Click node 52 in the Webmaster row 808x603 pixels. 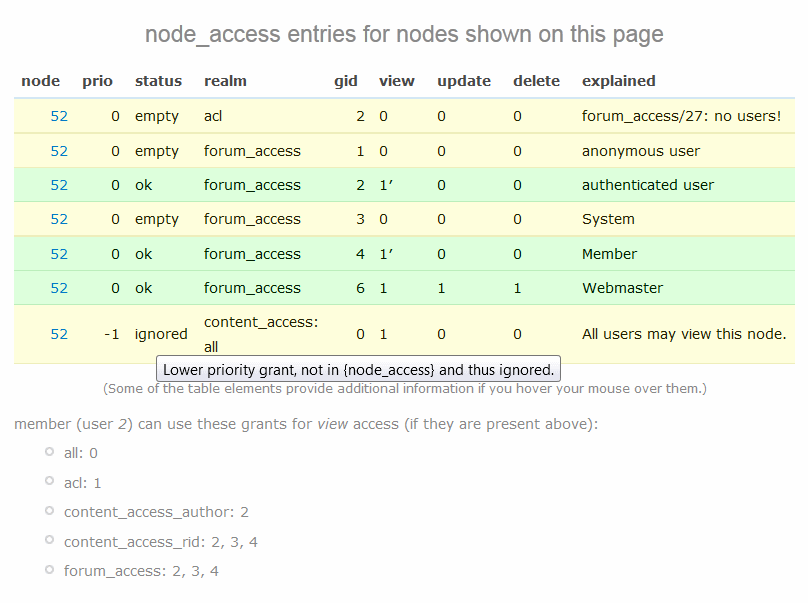59,287
